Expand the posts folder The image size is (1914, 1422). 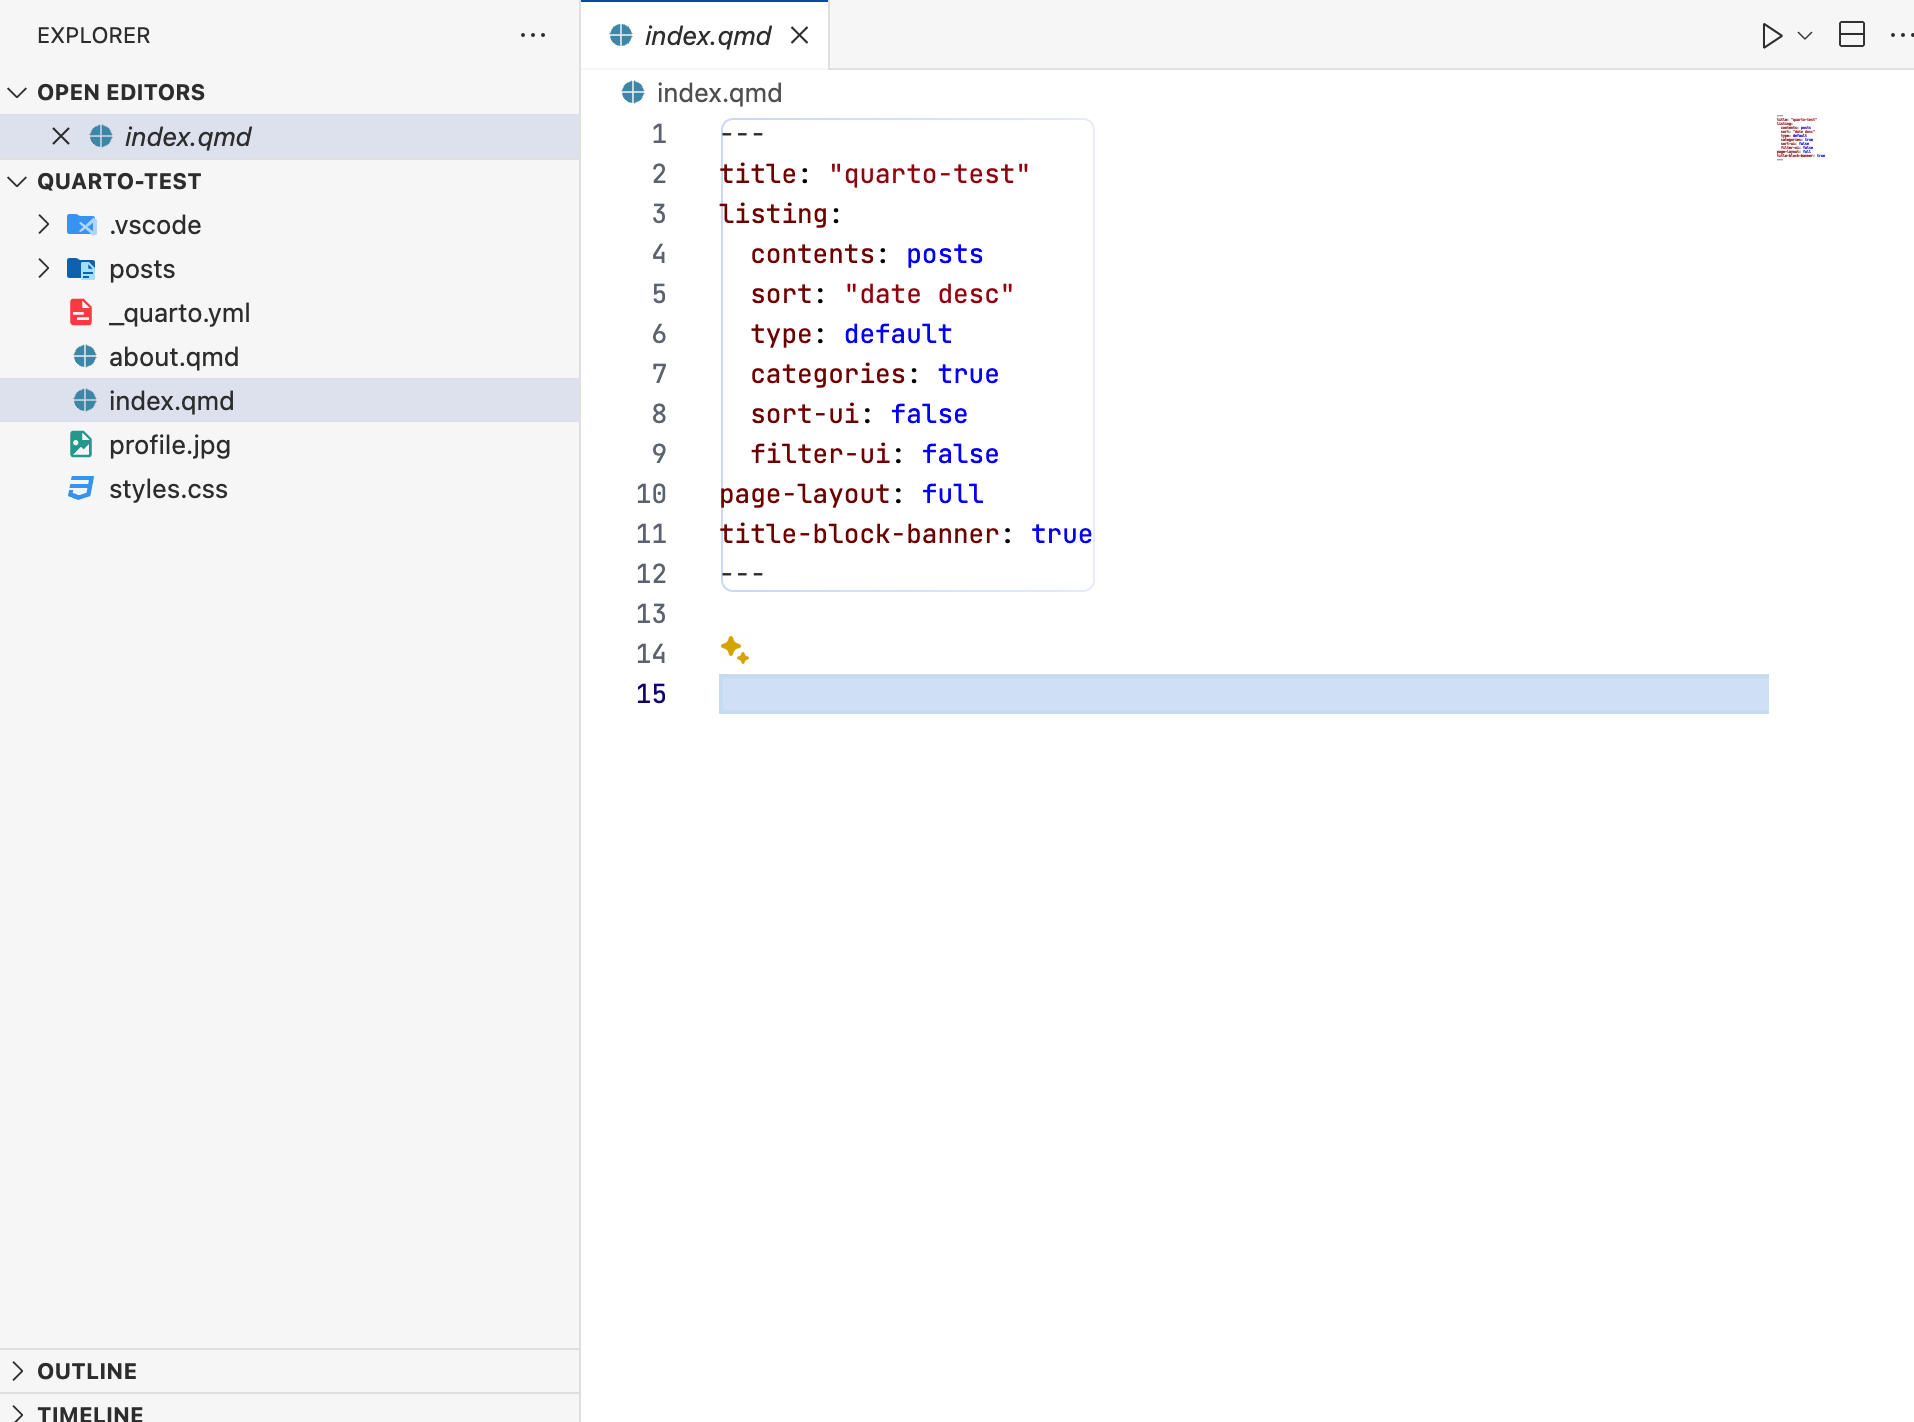44,269
